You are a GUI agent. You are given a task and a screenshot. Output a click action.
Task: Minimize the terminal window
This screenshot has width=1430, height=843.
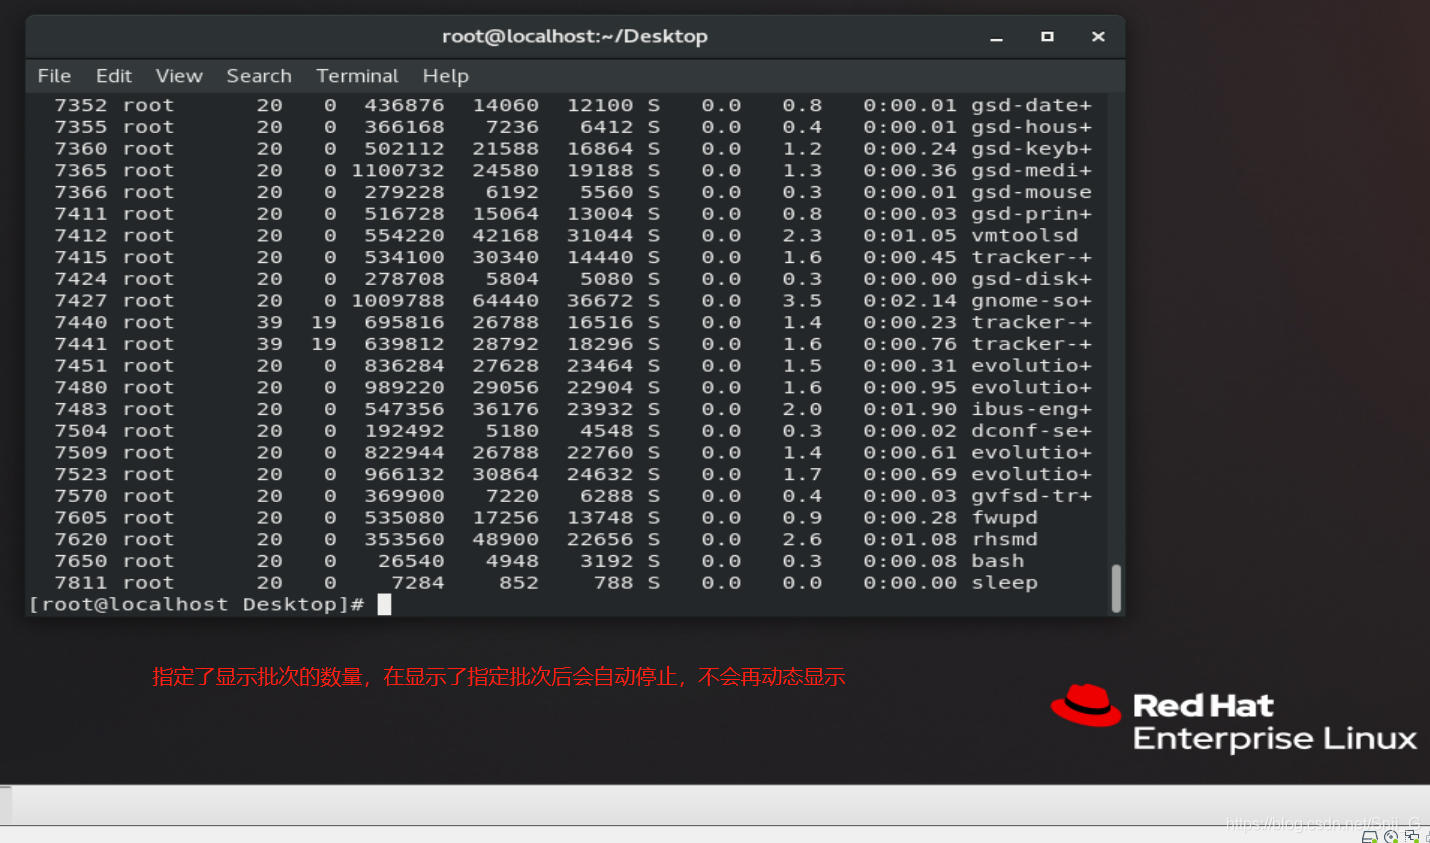[996, 37]
